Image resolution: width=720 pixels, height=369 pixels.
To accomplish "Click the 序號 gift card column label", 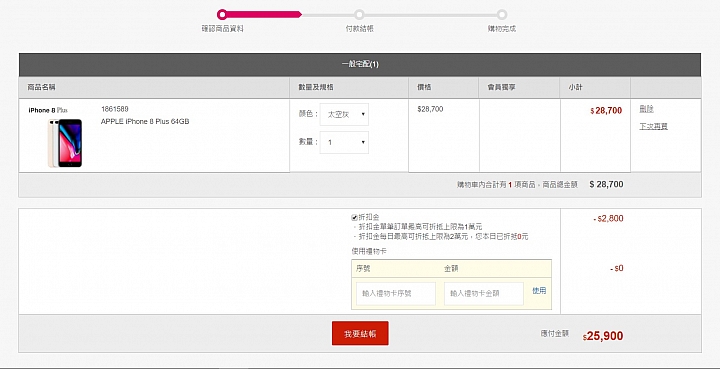I will 363,268.
